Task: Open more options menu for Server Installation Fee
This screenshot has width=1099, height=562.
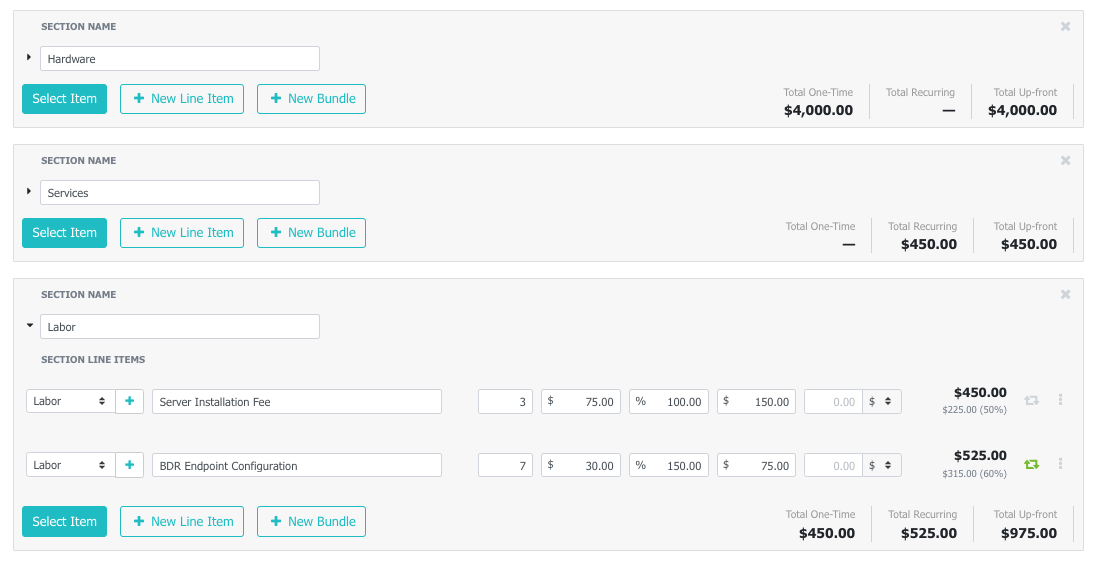Action: coord(1060,399)
